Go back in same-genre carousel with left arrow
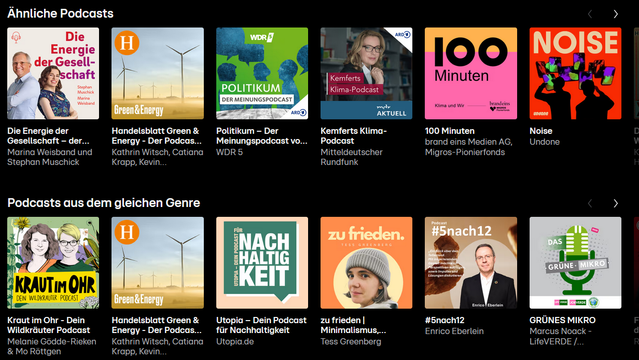Image resolution: width=639 pixels, height=360 pixels. (590, 203)
